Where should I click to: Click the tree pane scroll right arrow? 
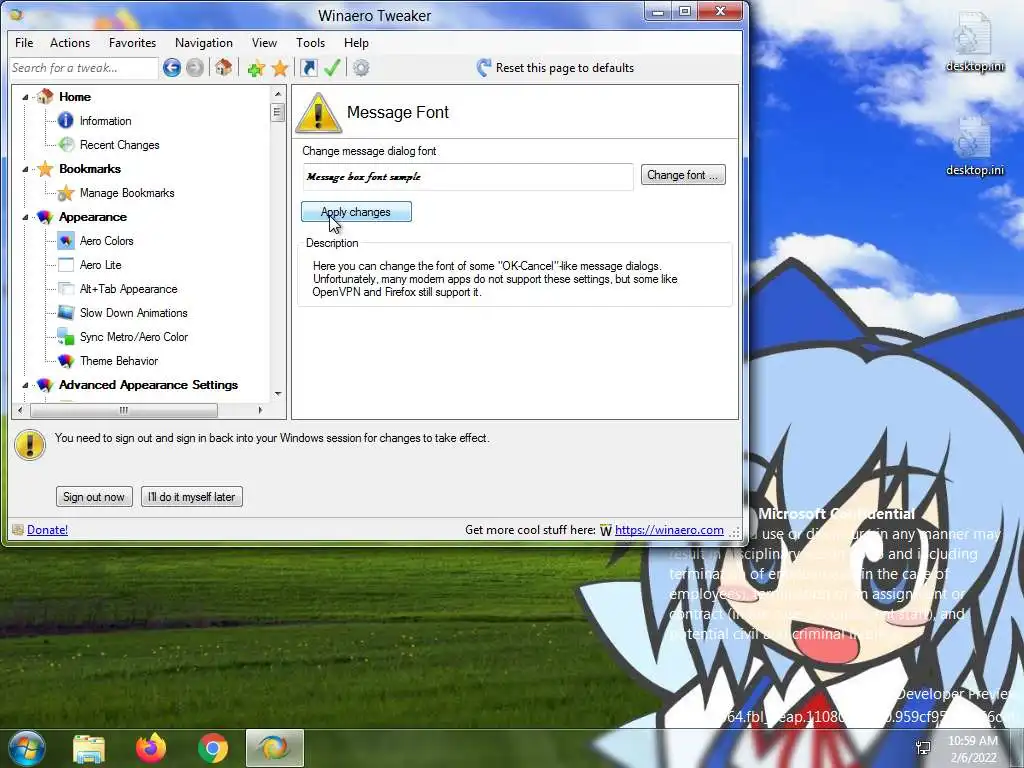coord(260,410)
